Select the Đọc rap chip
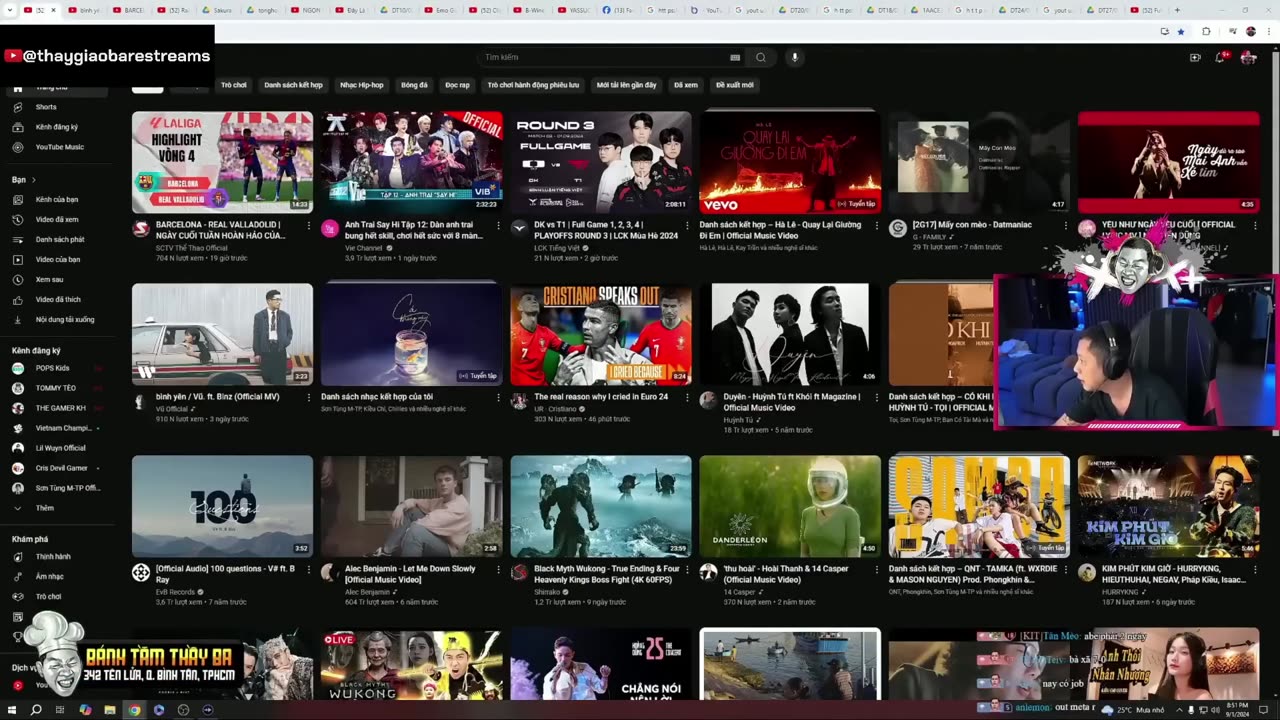The width and height of the screenshot is (1280, 720). 457,85
